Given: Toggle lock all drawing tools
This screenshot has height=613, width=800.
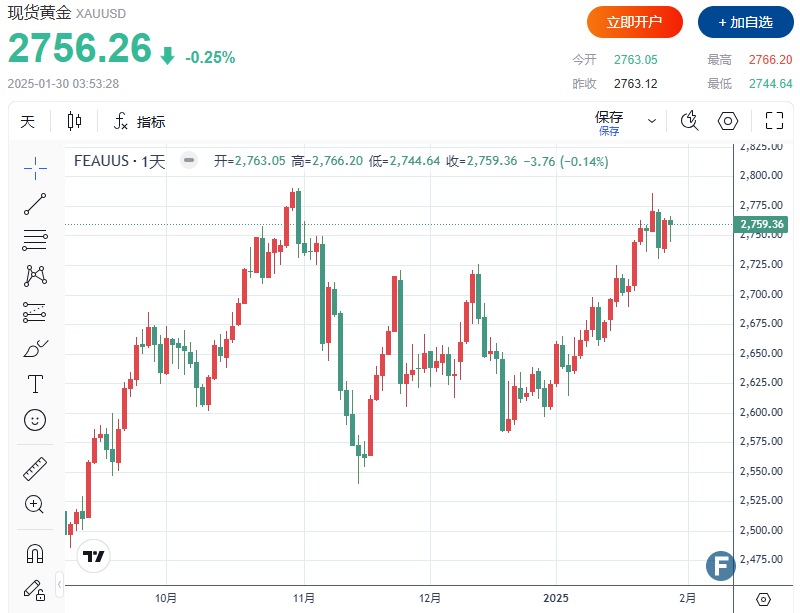Looking at the screenshot, I should [x=35, y=588].
